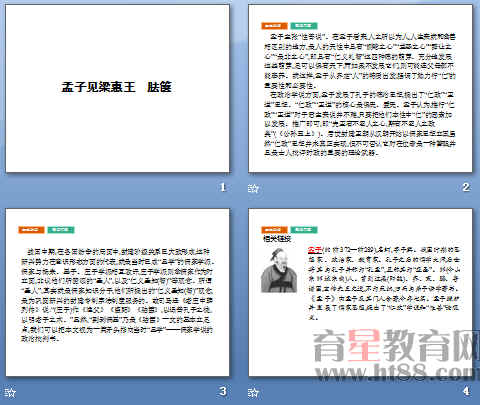Open the red underlined 孟子 hyperlink on slide 4

(x=315, y=249)
